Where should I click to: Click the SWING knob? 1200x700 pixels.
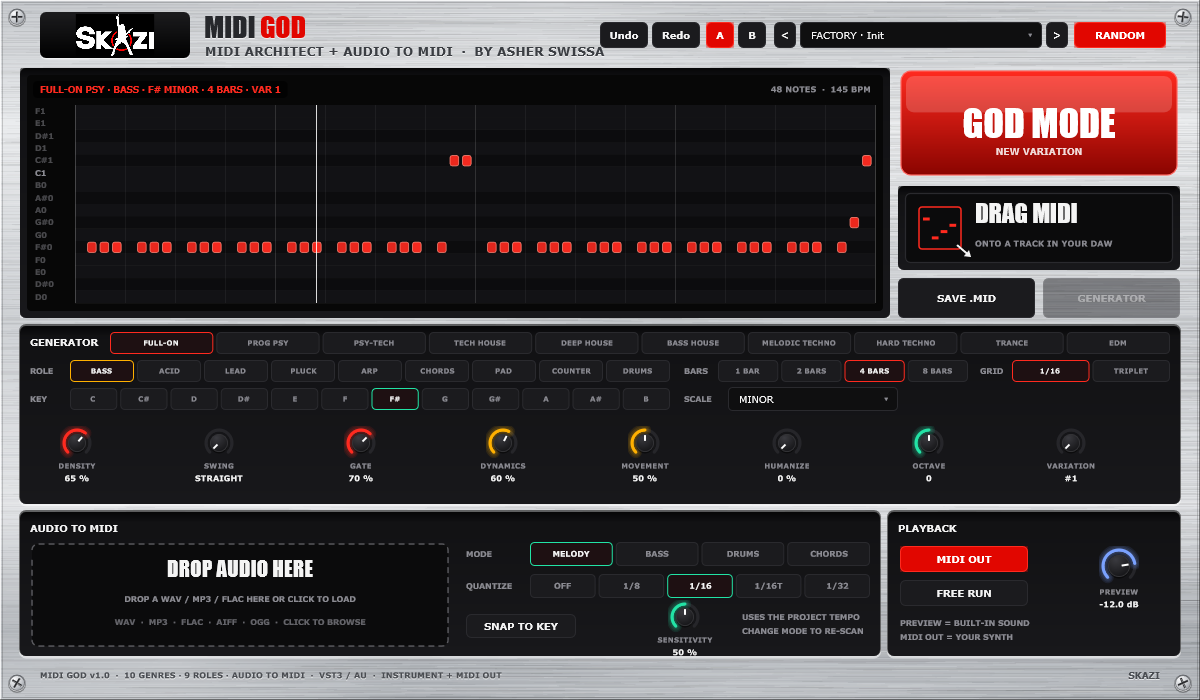click(x=219, y=442)
